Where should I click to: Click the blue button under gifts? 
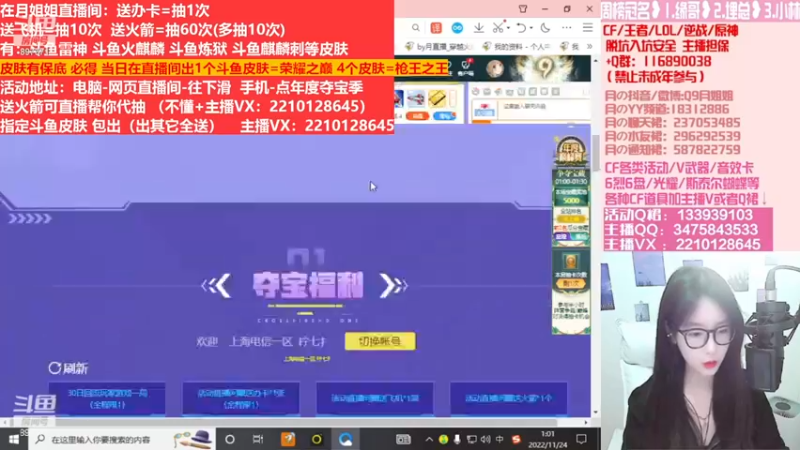(444, 116)
